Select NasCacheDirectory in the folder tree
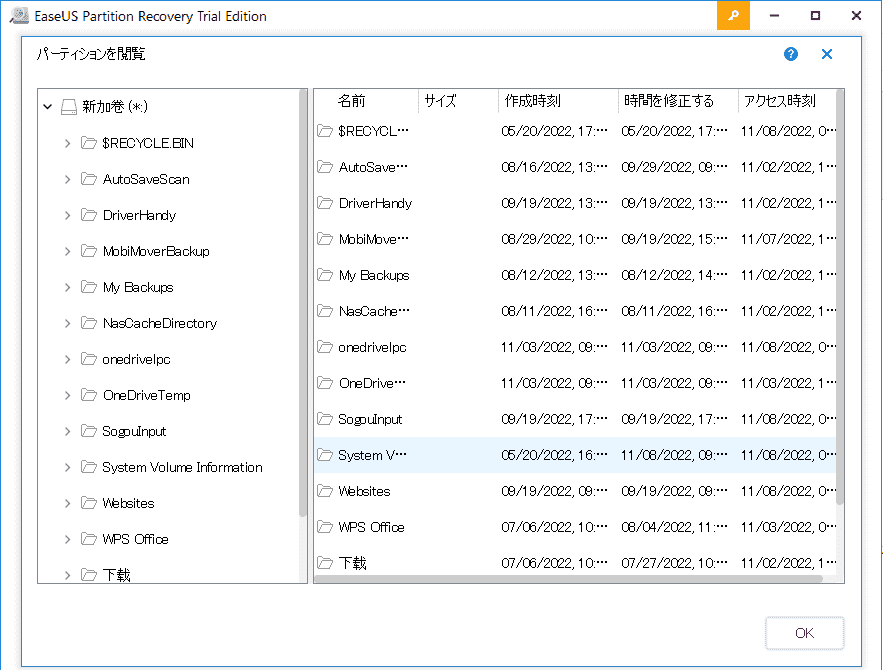The image size is (883, 670). (159, 323)
